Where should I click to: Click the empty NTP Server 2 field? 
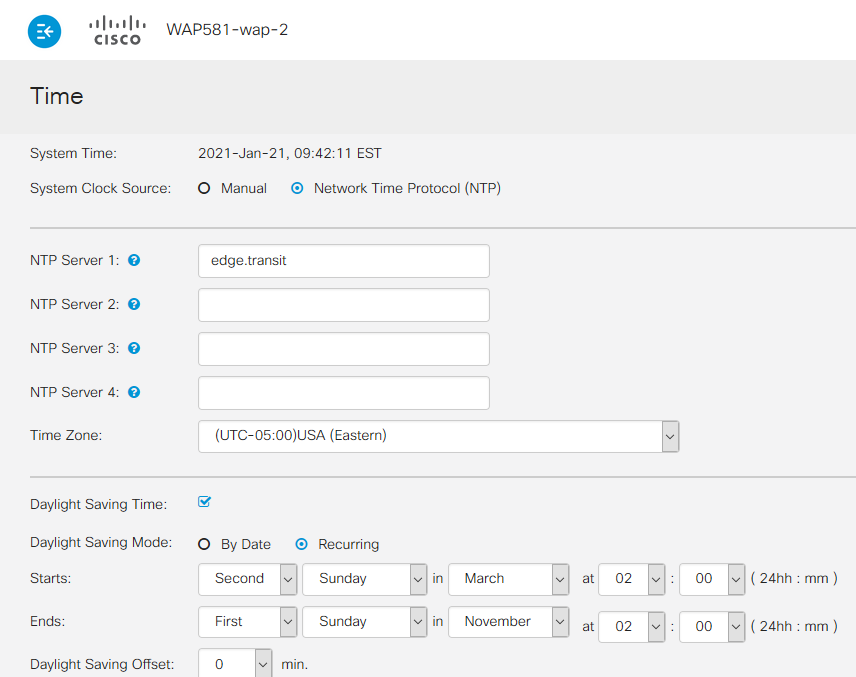click(343, 305)
